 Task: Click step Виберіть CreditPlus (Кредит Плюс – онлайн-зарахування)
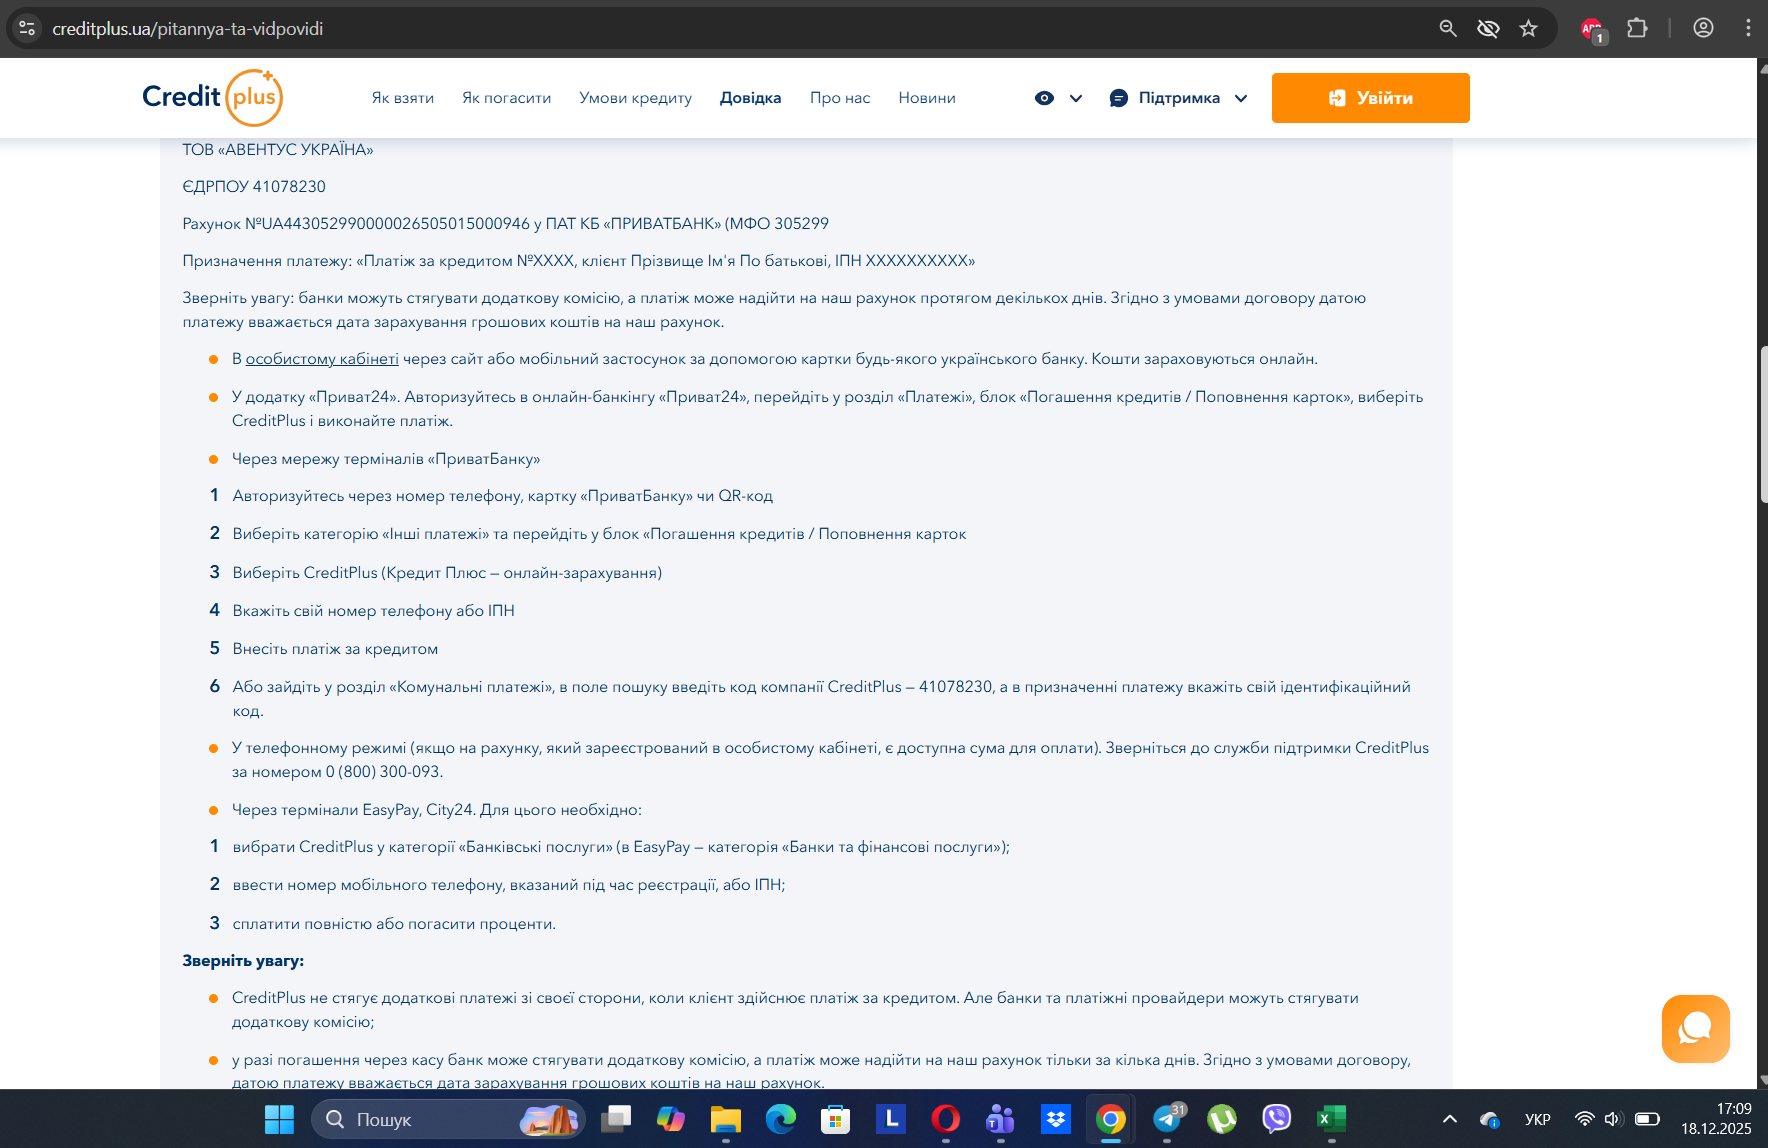point(447,573)
